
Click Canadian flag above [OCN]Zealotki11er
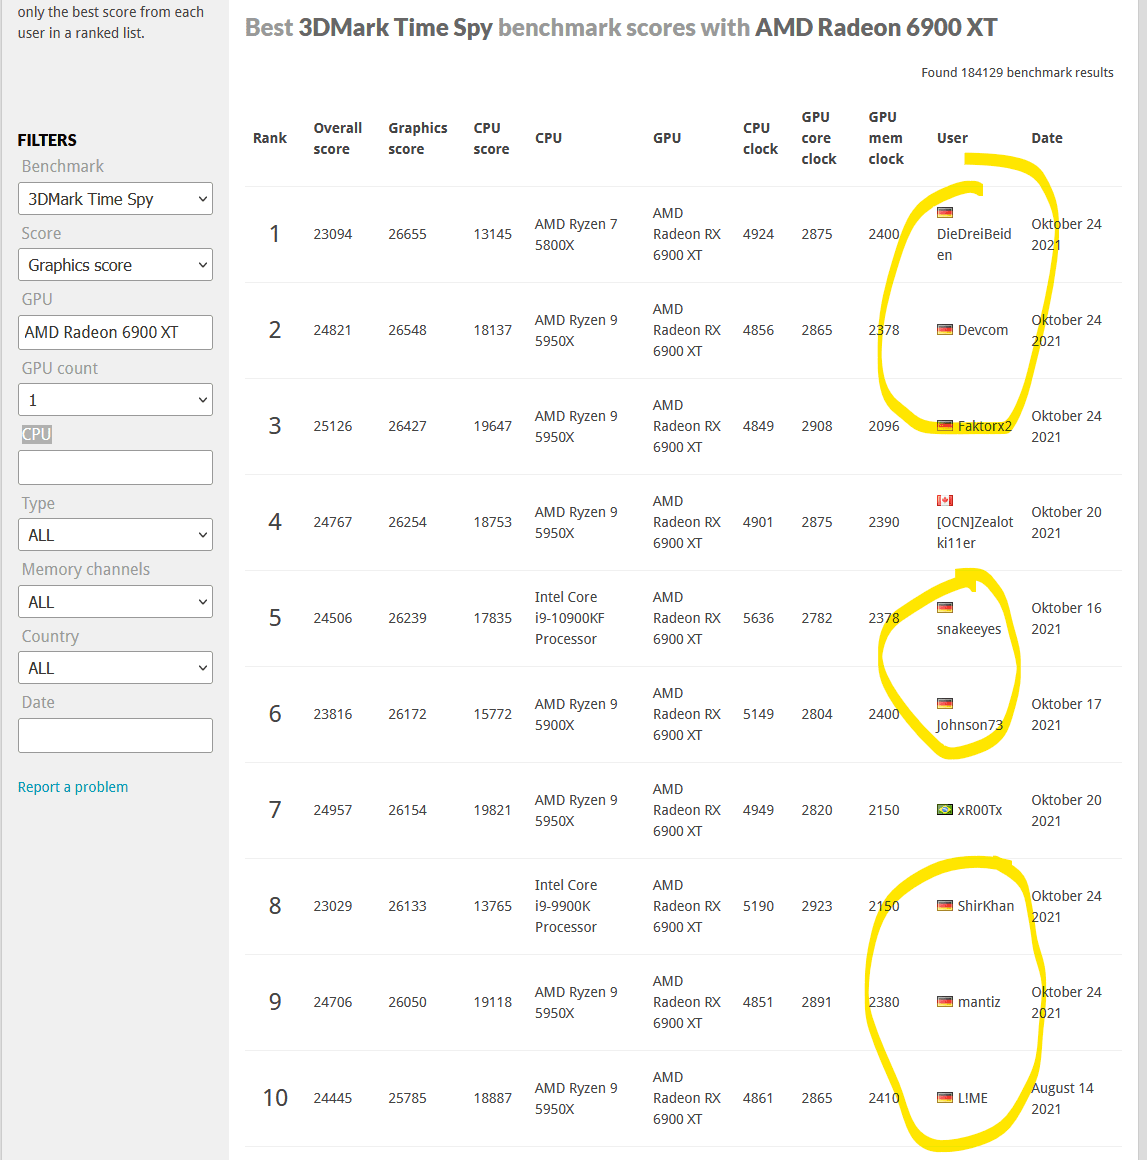coord(944,500)
